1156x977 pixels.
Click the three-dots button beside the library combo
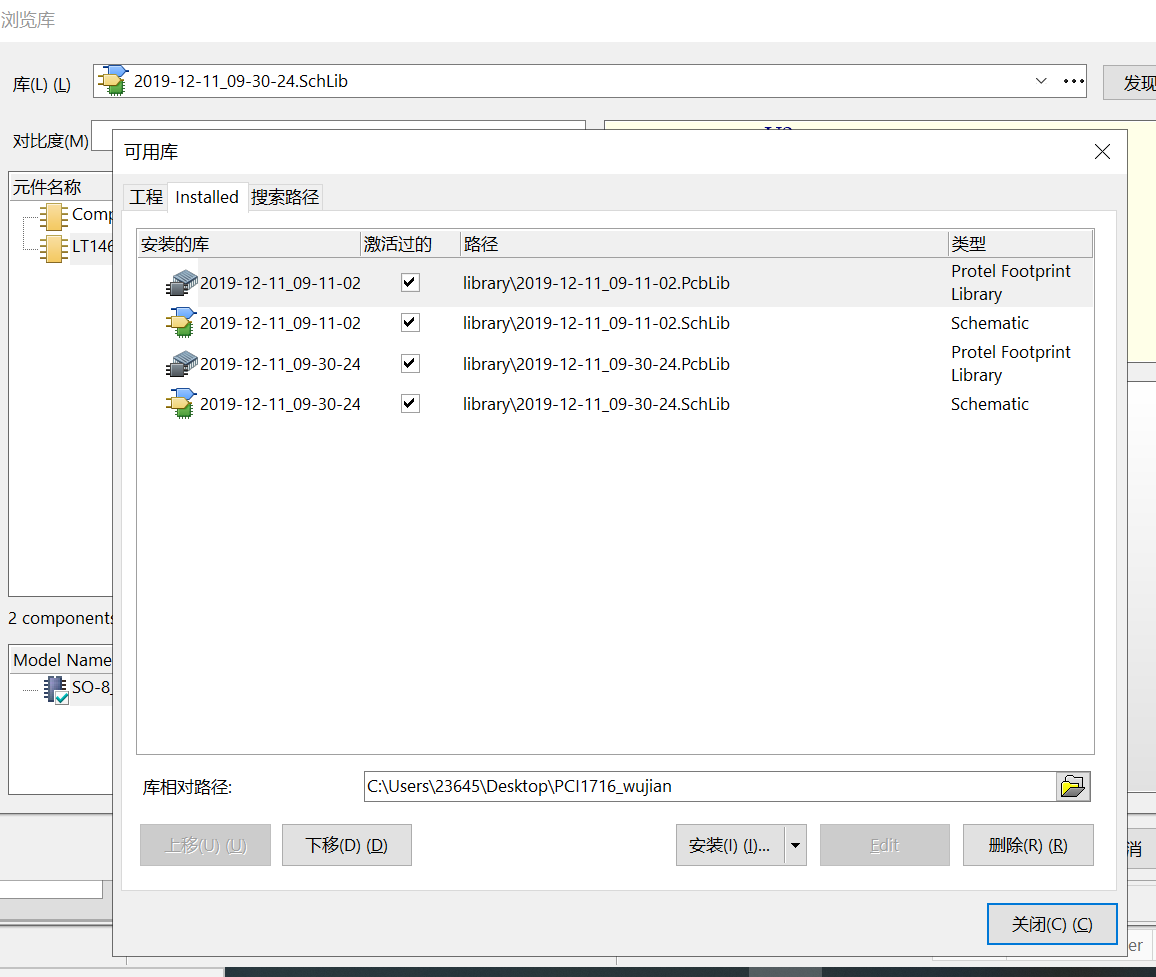coord(1073,81)
